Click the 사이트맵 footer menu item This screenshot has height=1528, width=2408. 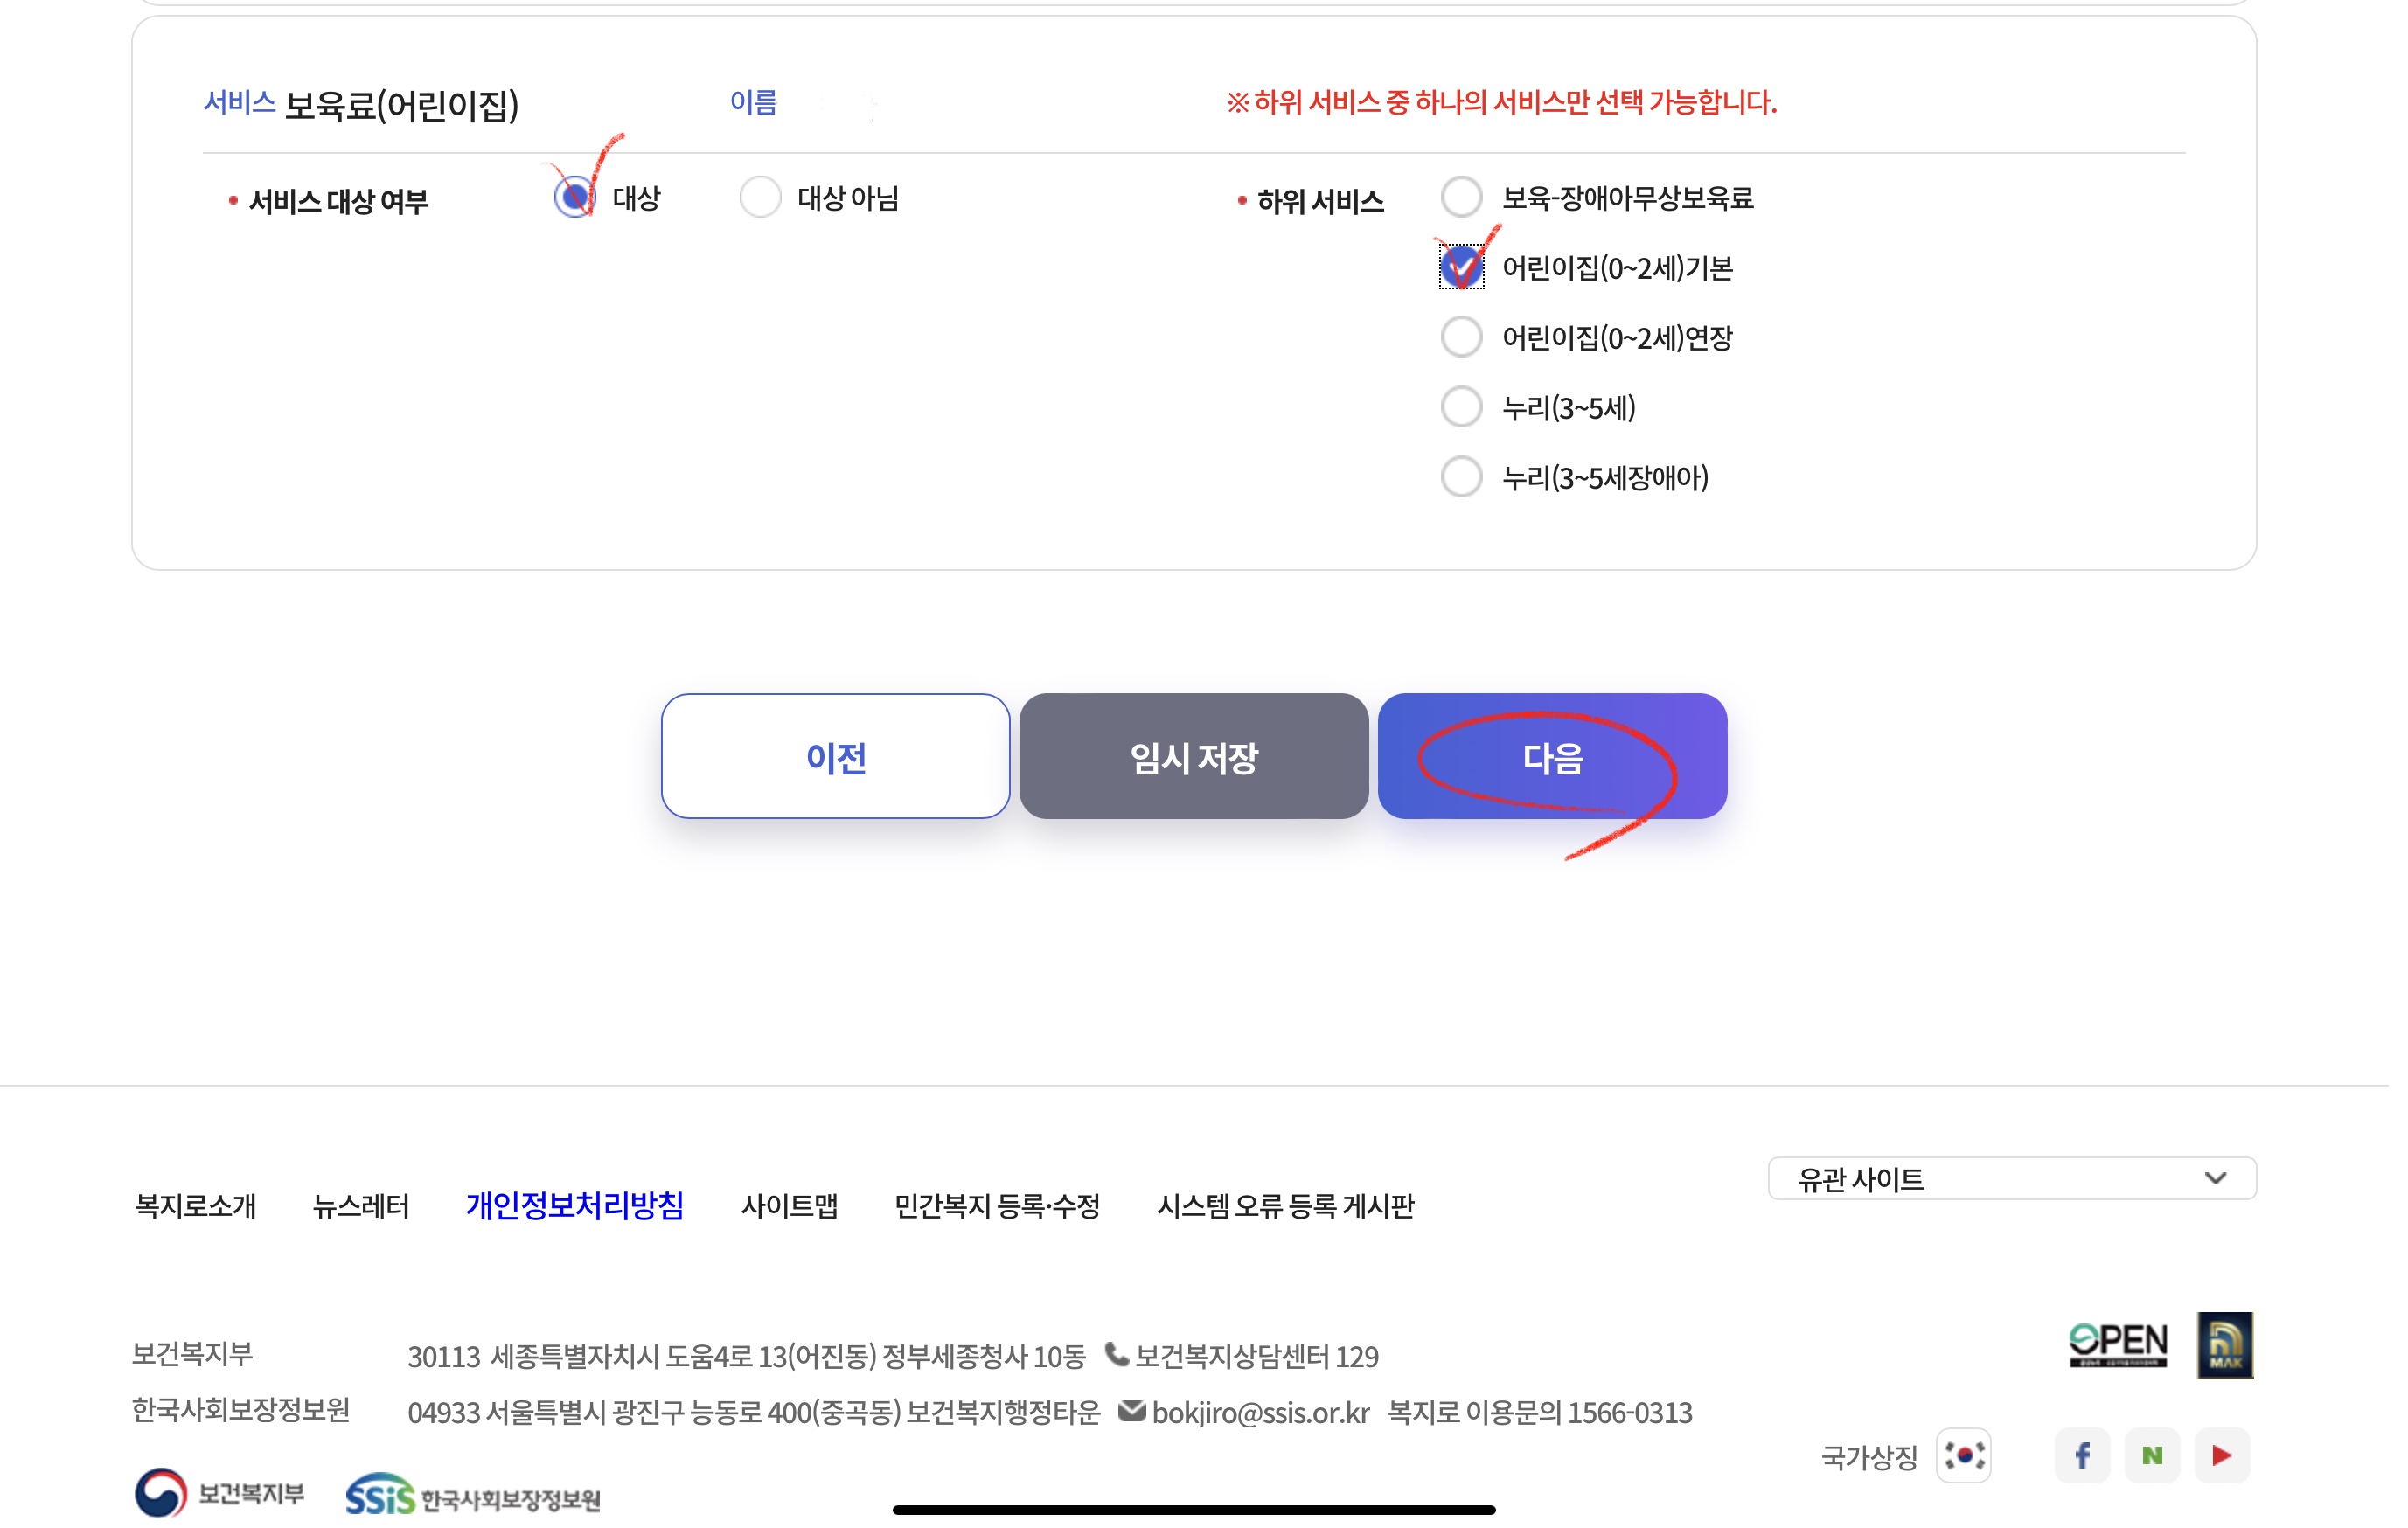790,1206
